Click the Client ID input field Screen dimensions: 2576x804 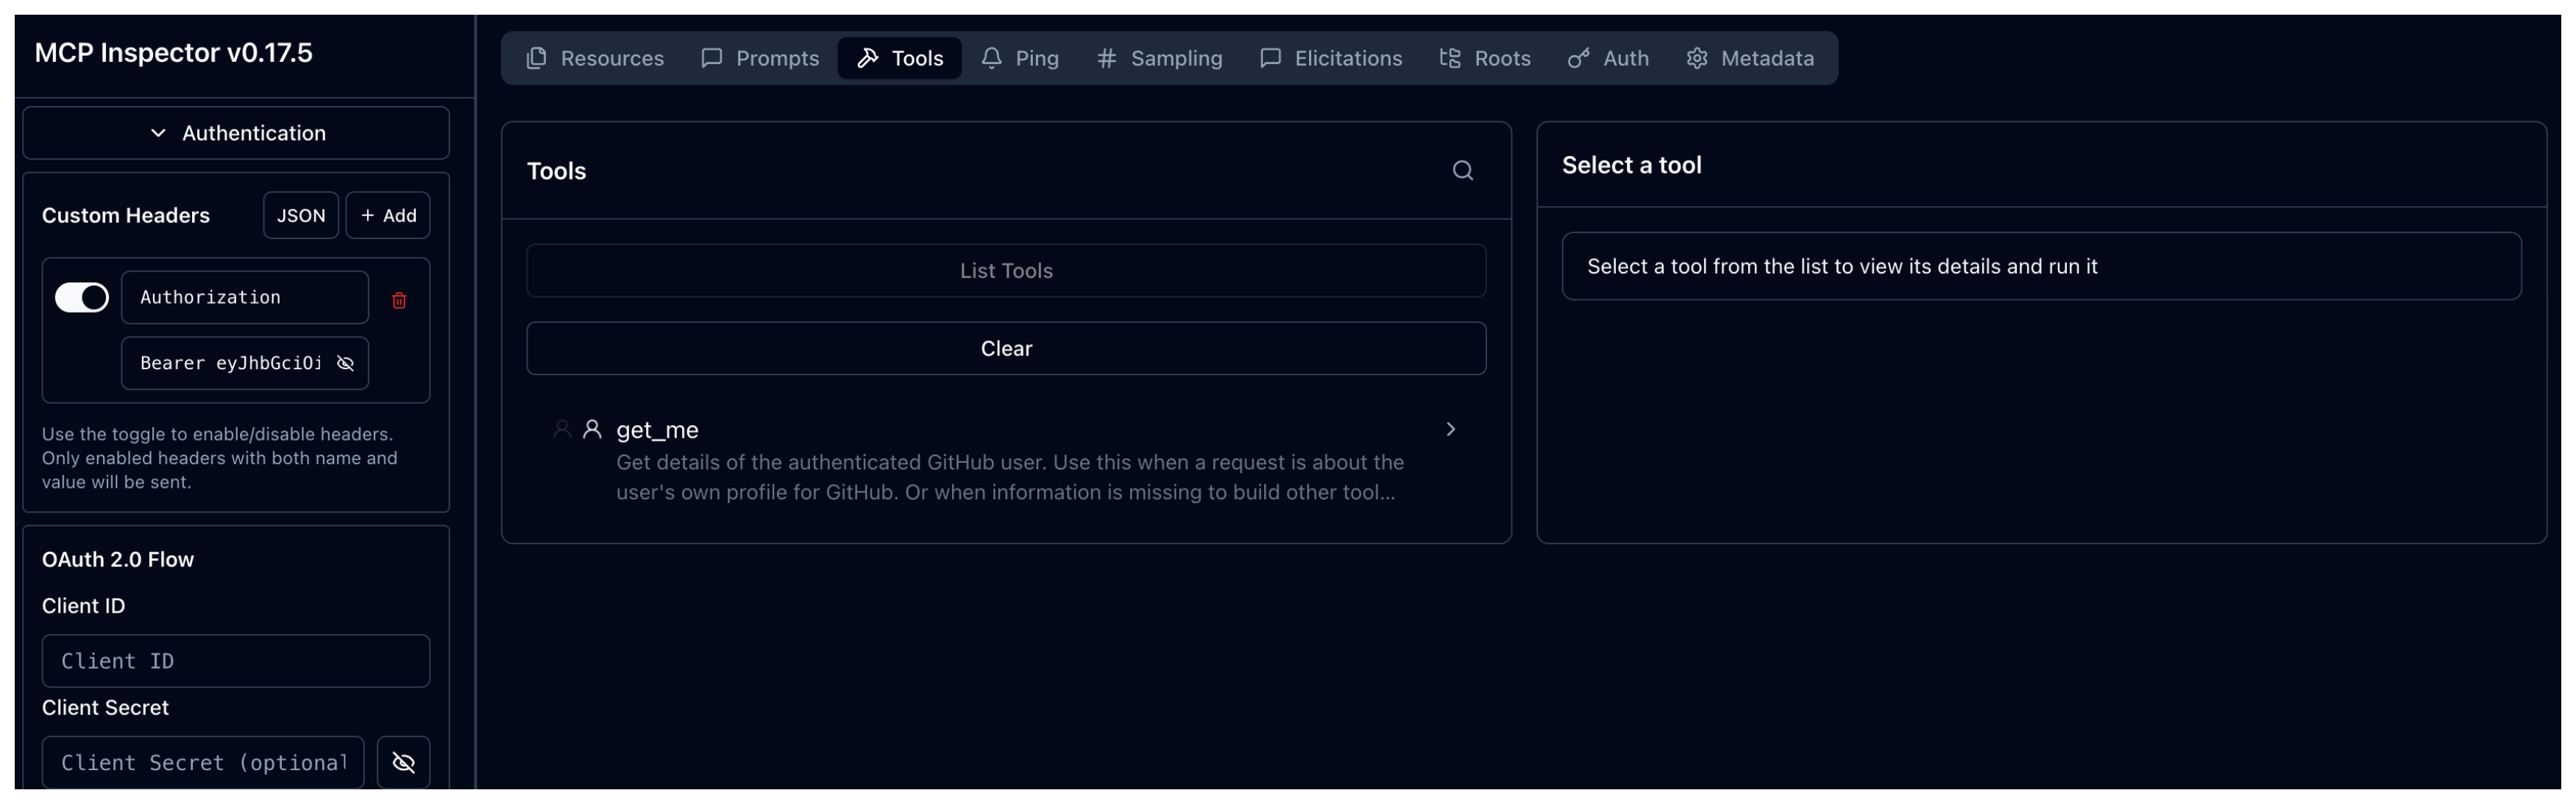pos(236,660)
